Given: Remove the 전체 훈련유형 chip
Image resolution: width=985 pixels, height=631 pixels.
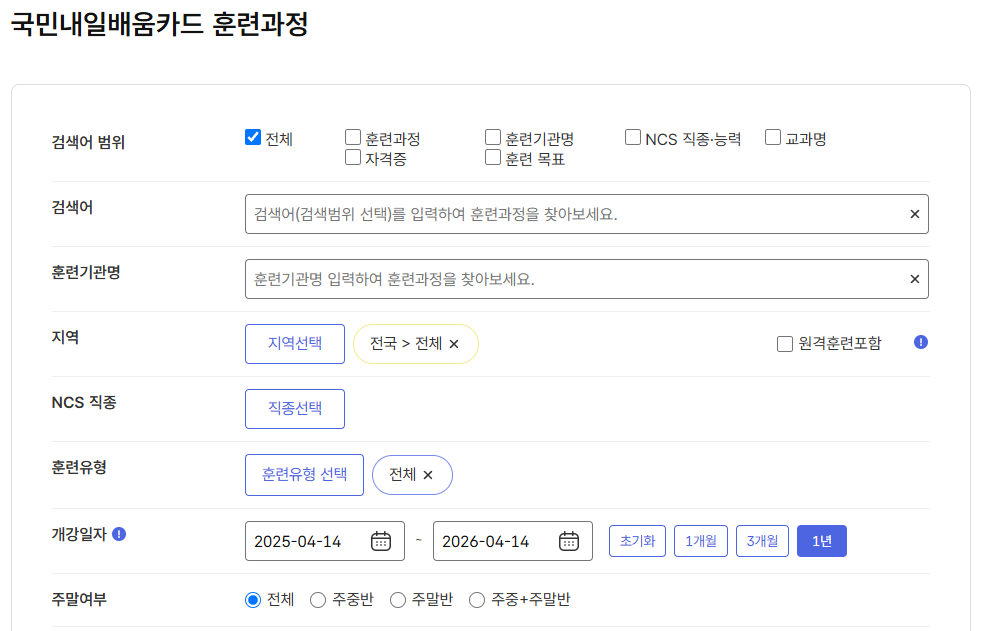Looking at the screenshot, I should coord(428,475).
